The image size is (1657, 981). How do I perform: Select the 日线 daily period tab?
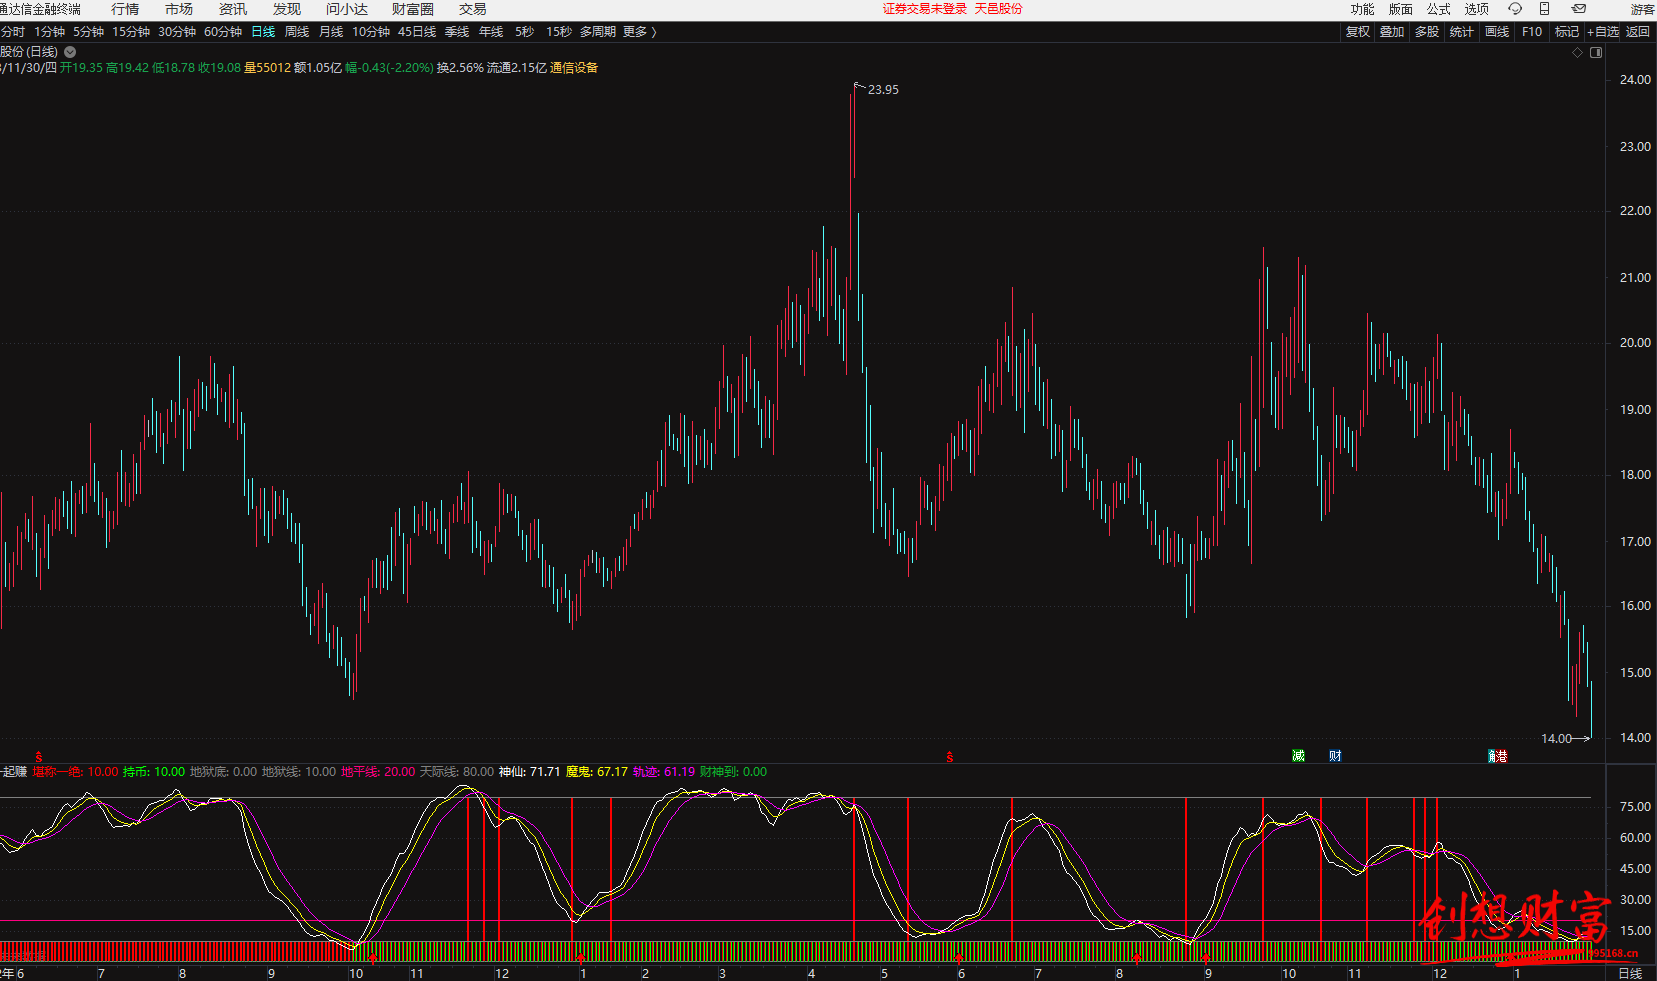[263, 32]
